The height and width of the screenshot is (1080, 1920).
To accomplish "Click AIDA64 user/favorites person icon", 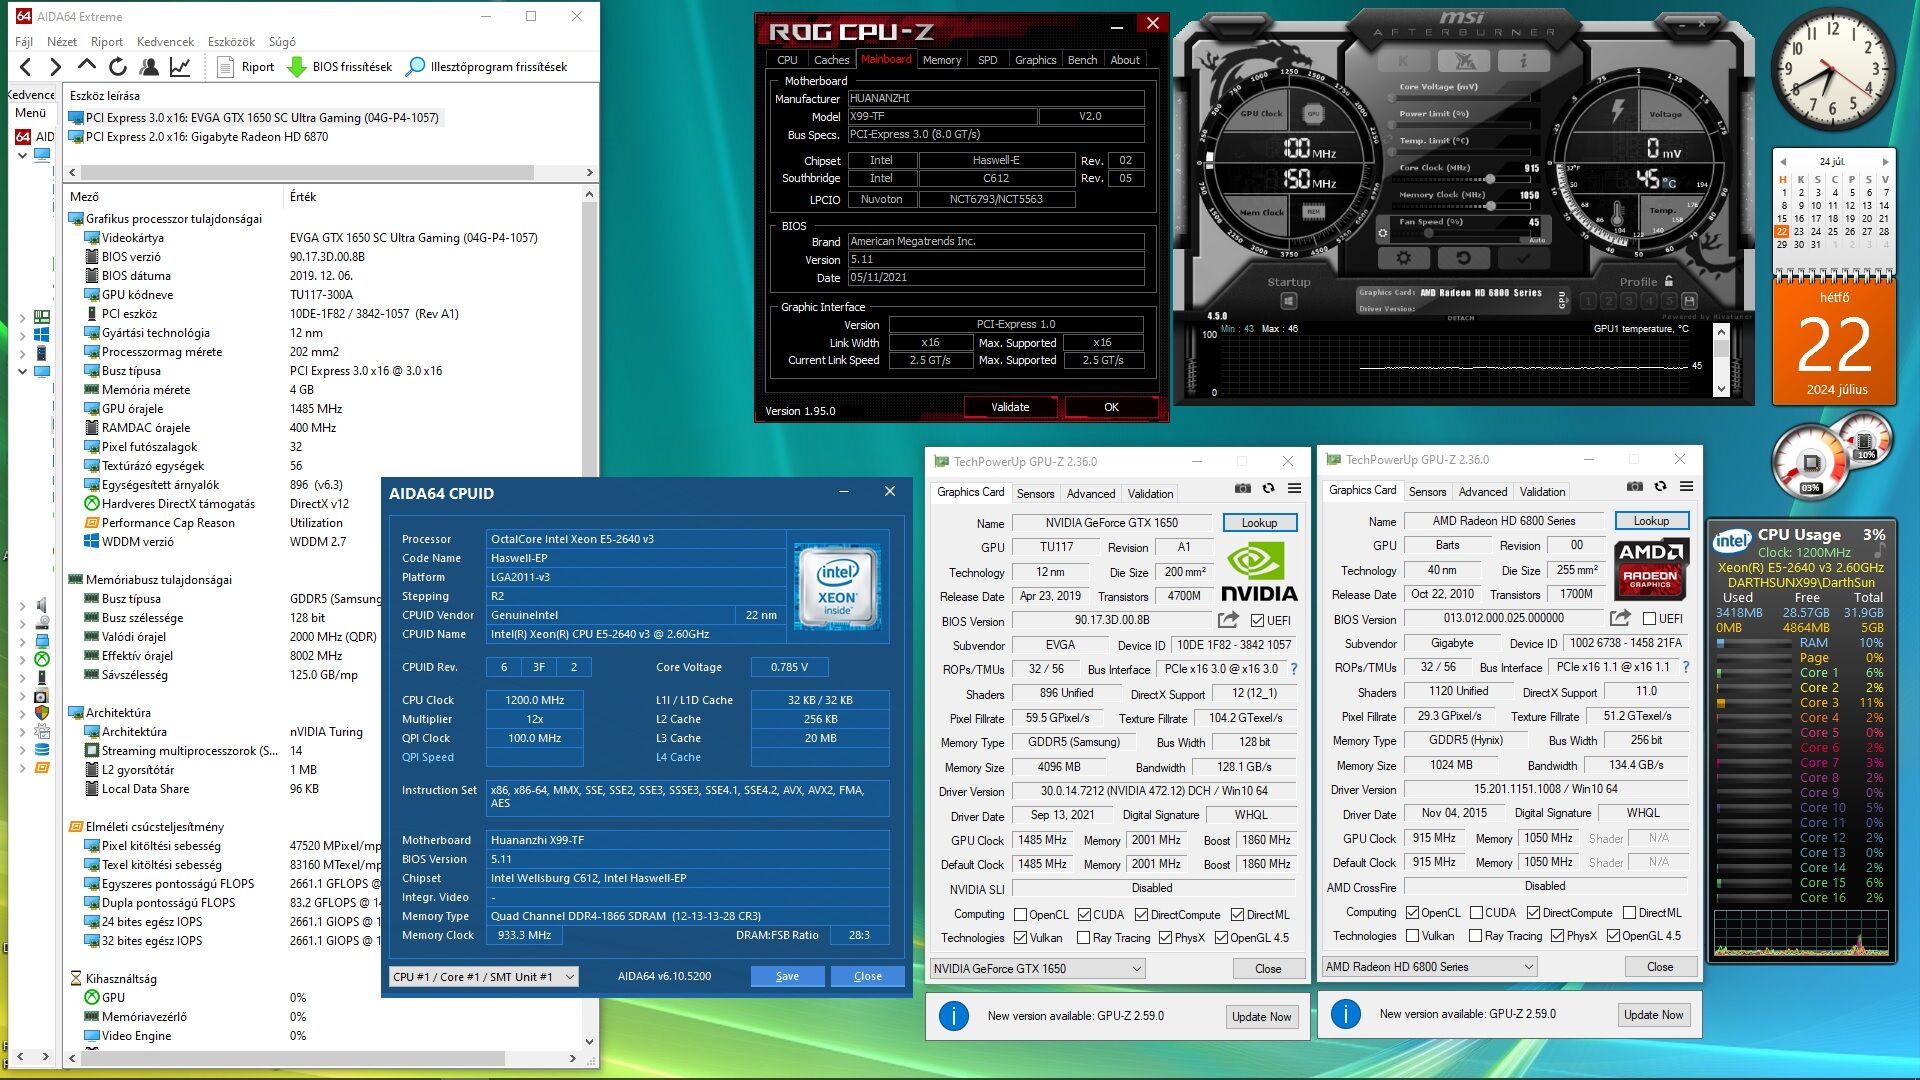I will 149,67.
